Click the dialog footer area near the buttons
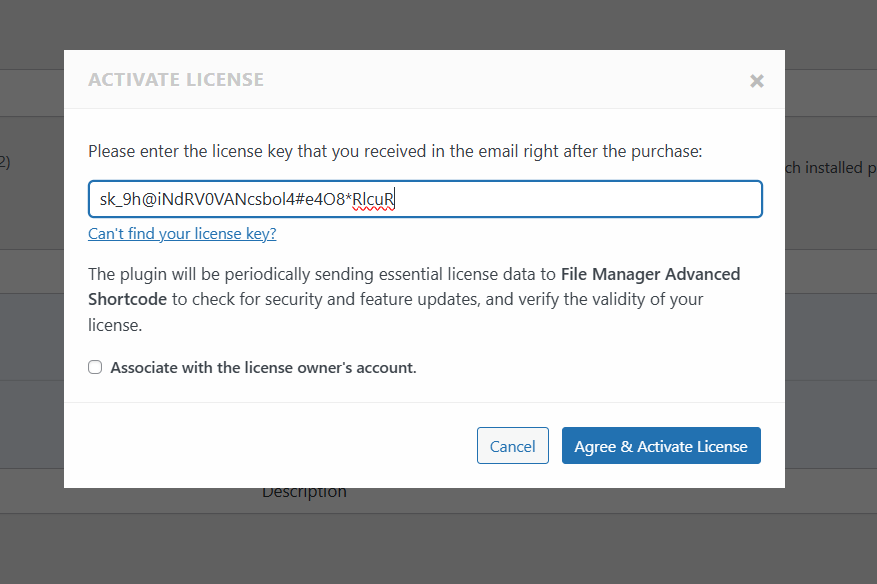Screen dimensions: 877x584 point(300,445)
